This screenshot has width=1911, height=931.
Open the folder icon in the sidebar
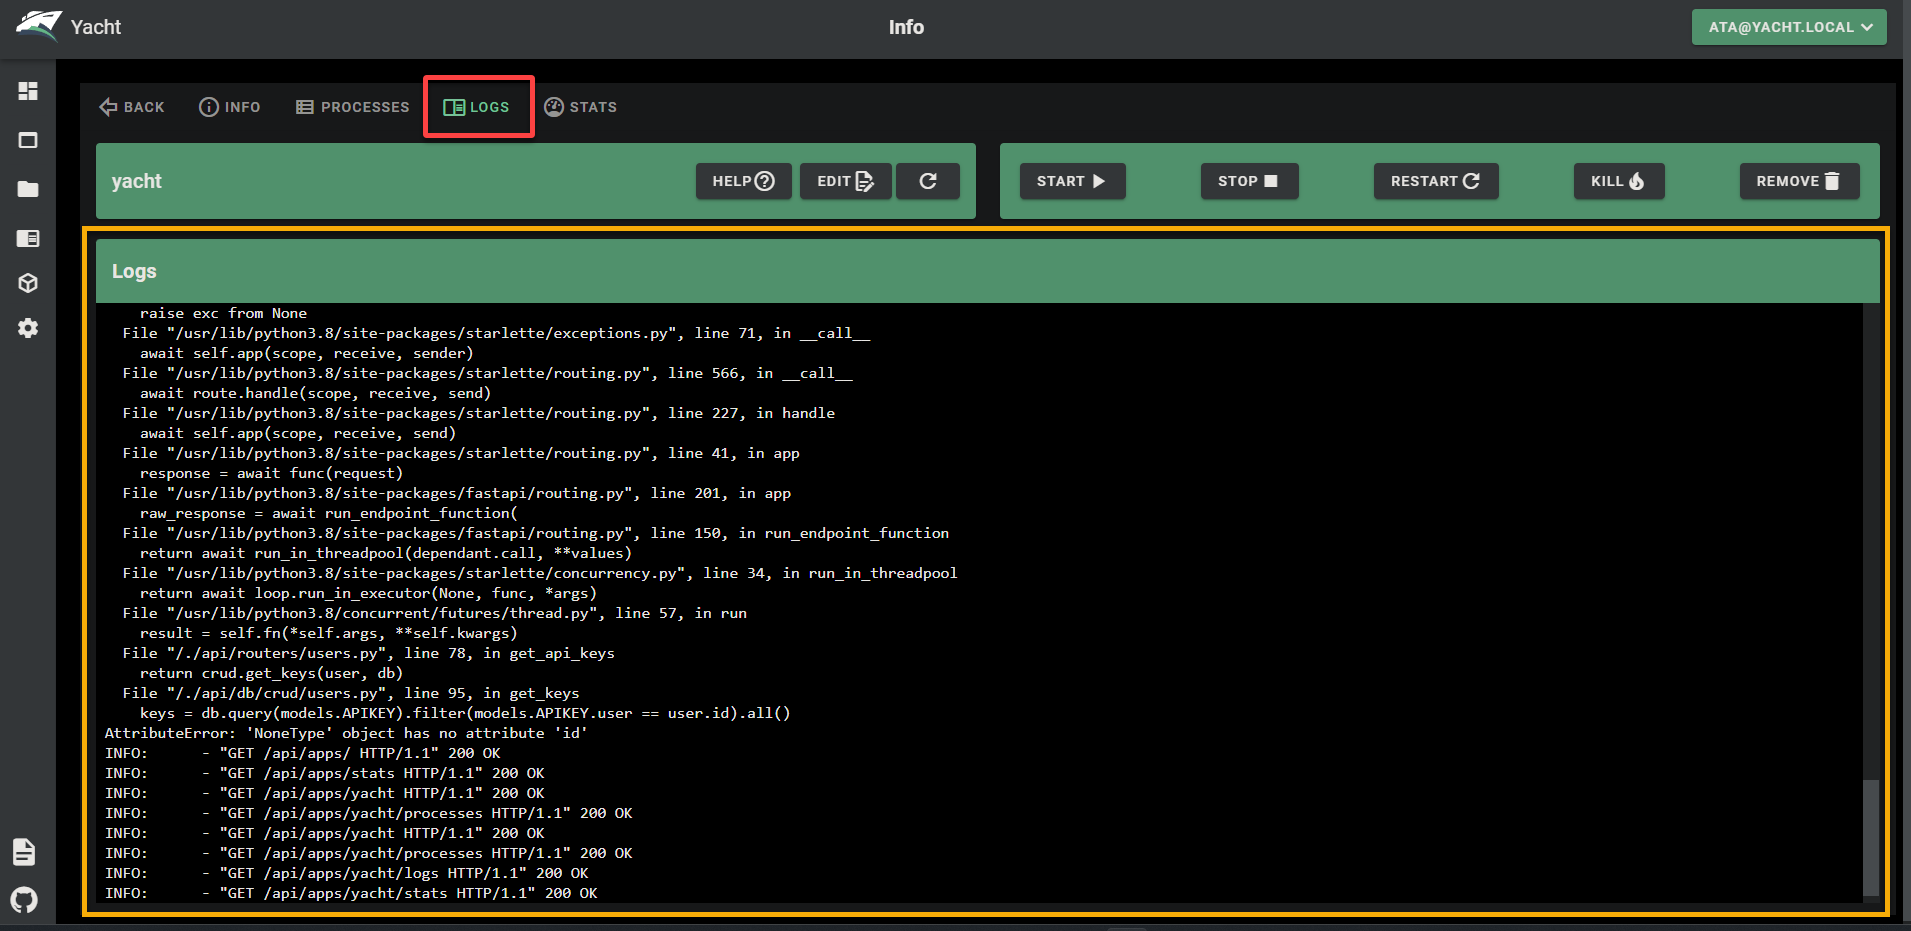[28, 189]
